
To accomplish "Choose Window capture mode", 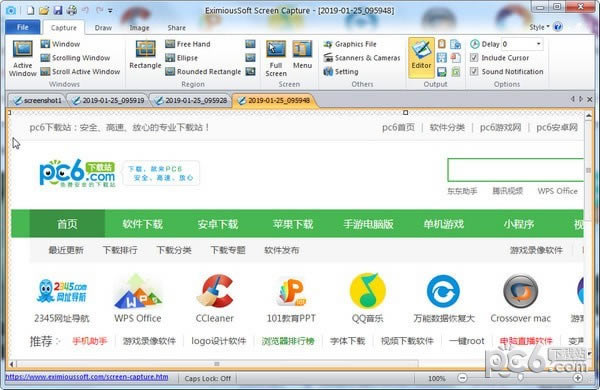I will 60,44.
